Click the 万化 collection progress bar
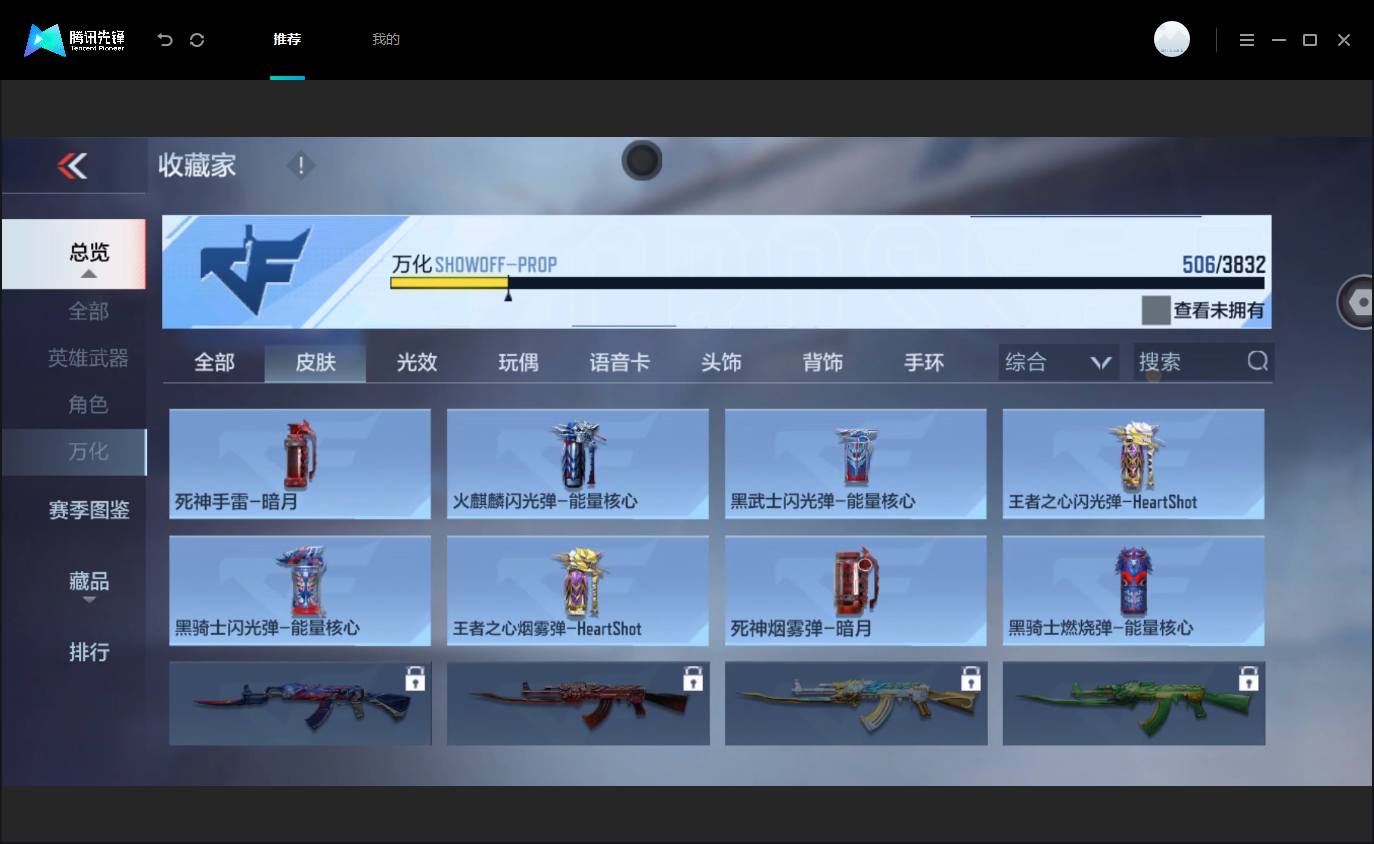1374x844 pixels. (x=827, y=283)
